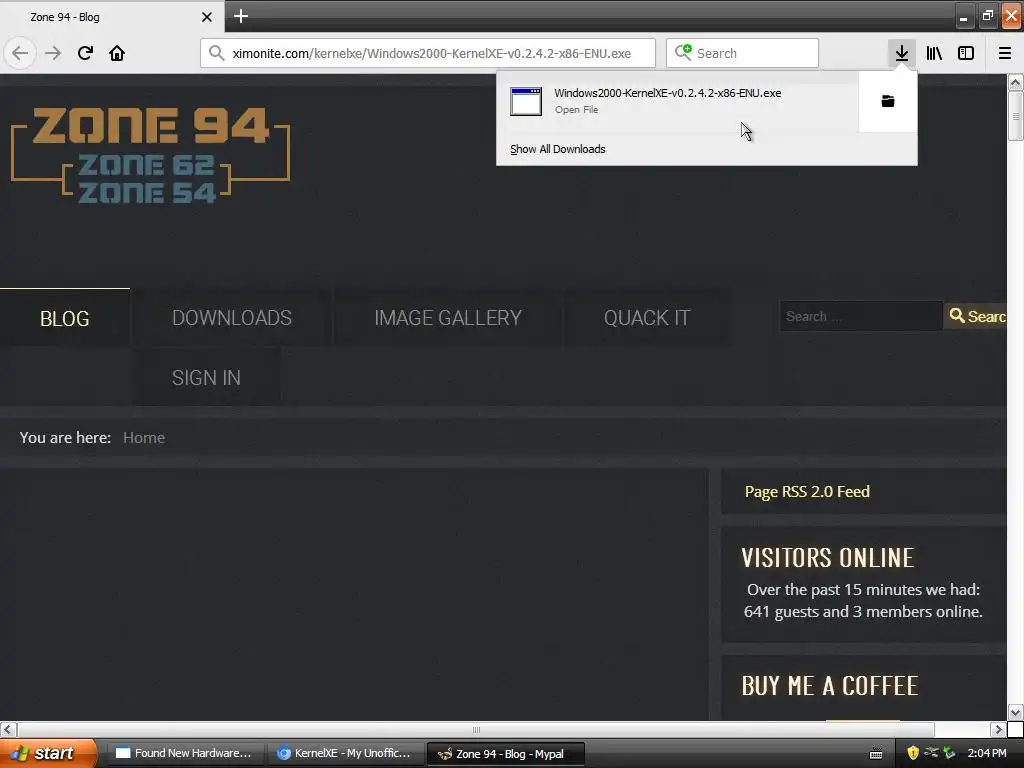Click Show All Downloads link

pyautogui.click(x=557, y=149)
